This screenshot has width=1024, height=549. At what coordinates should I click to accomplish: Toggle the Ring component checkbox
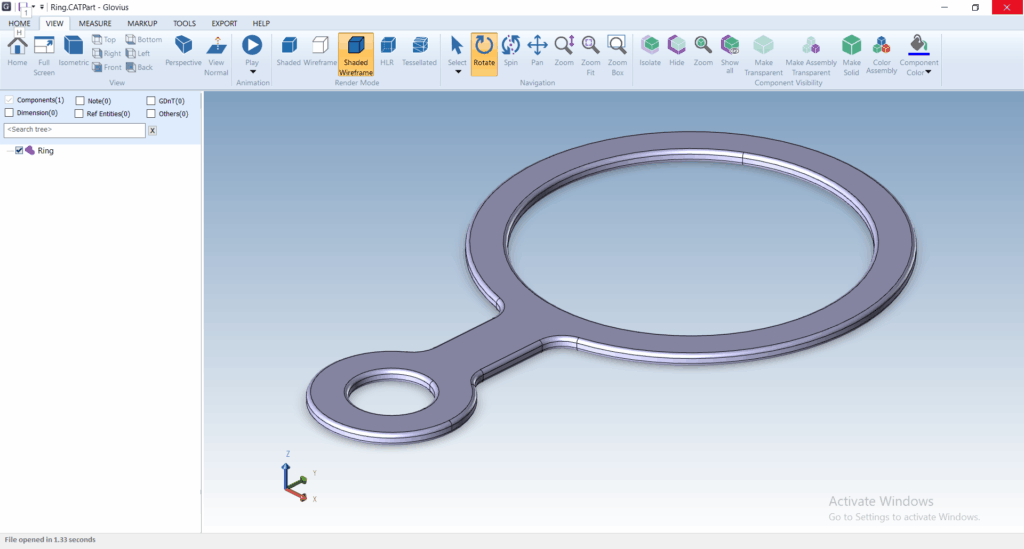[x=19, y=151]
